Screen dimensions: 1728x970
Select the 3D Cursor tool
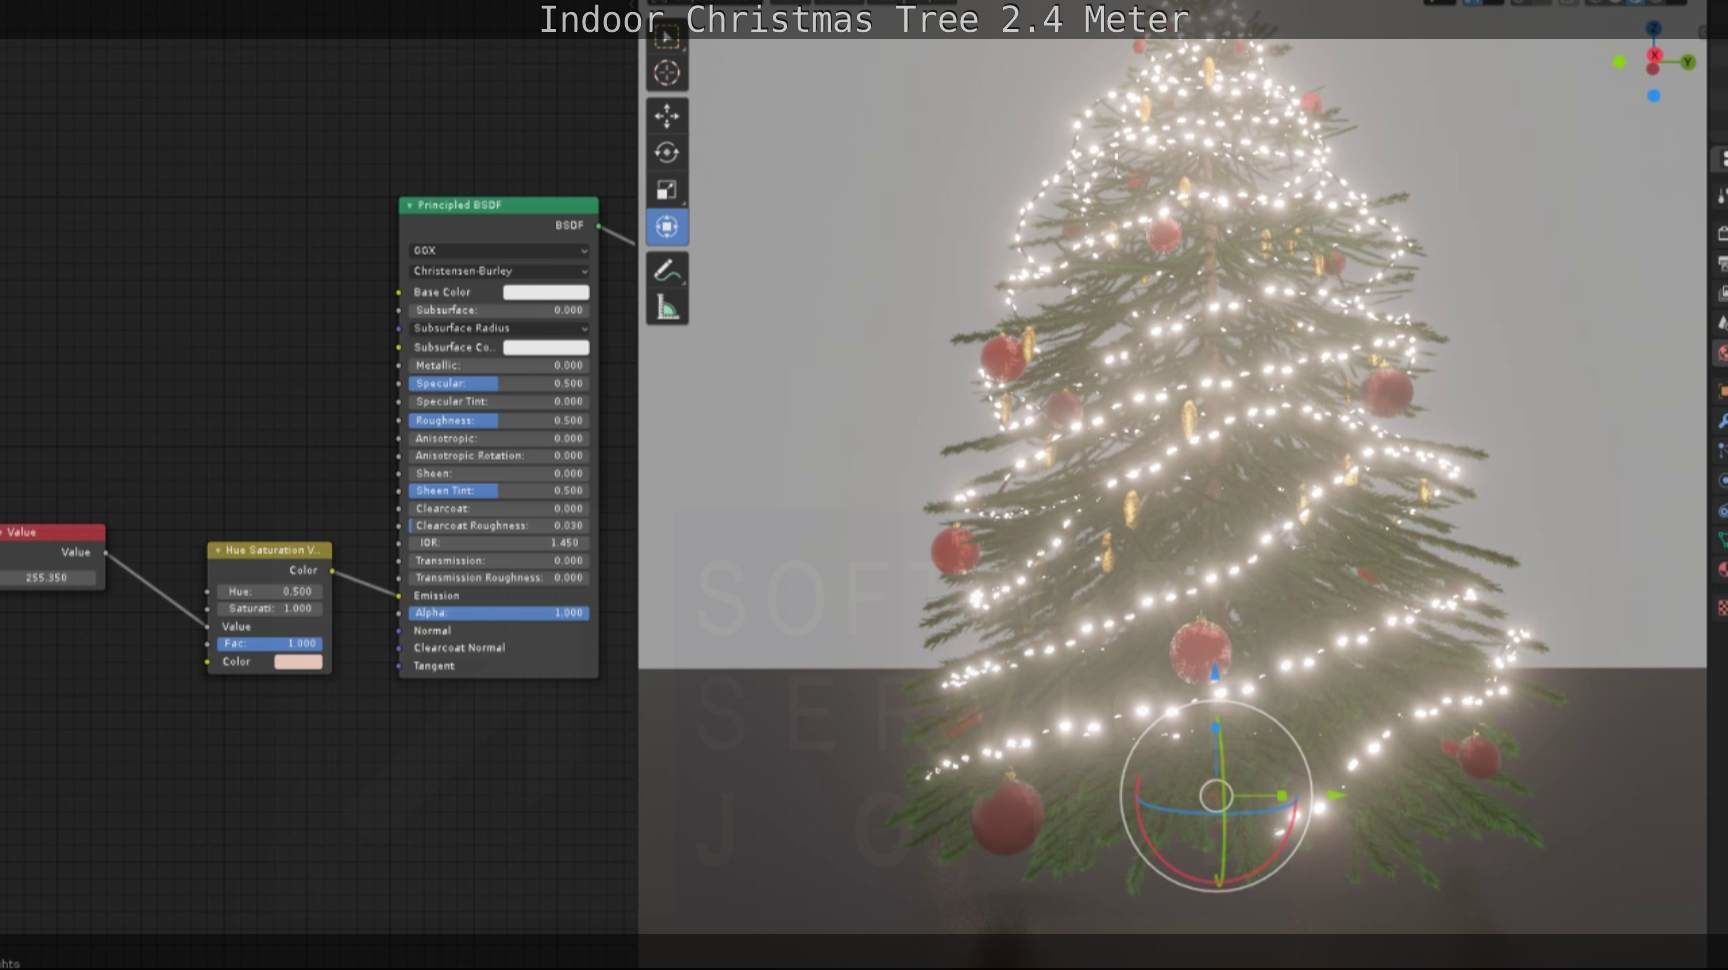click(x=667, y=73)
